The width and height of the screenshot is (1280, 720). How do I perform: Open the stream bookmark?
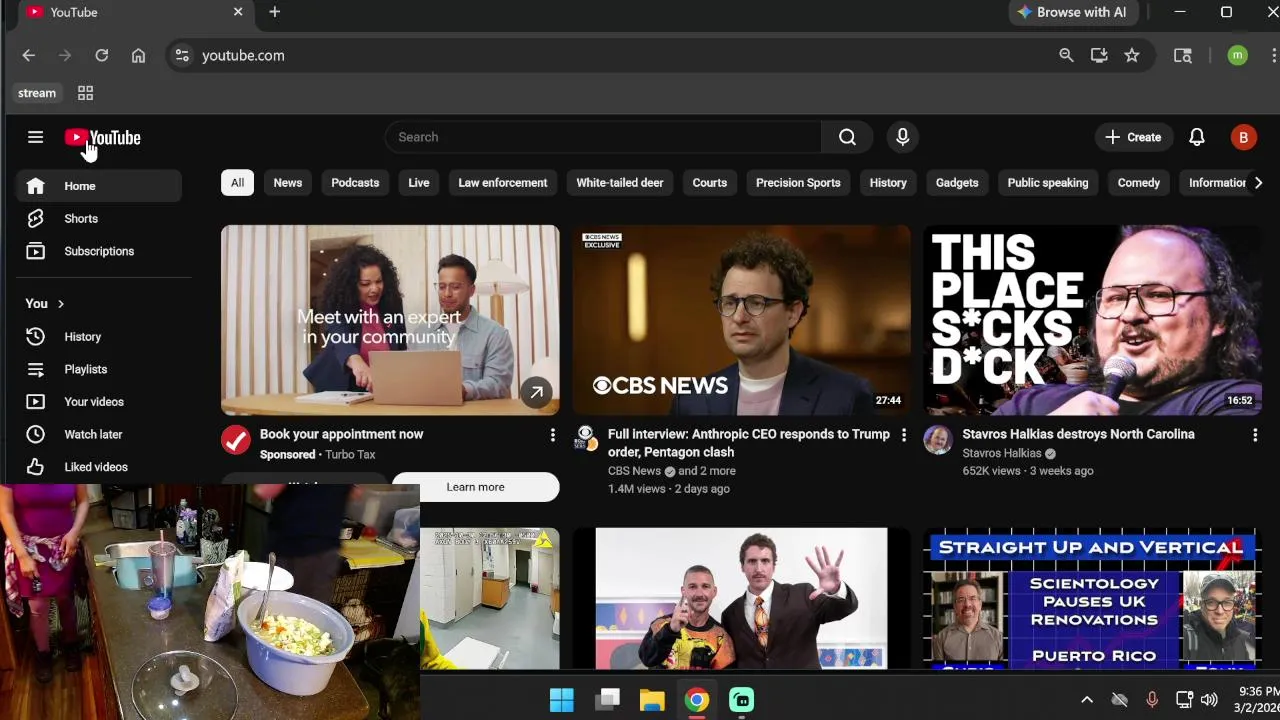pyautogui.click(x=37, y=93)
